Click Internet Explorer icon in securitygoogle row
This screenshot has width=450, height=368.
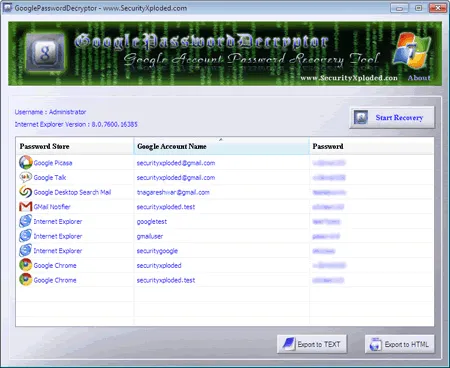pyautogui.click(x=26, y=250)
